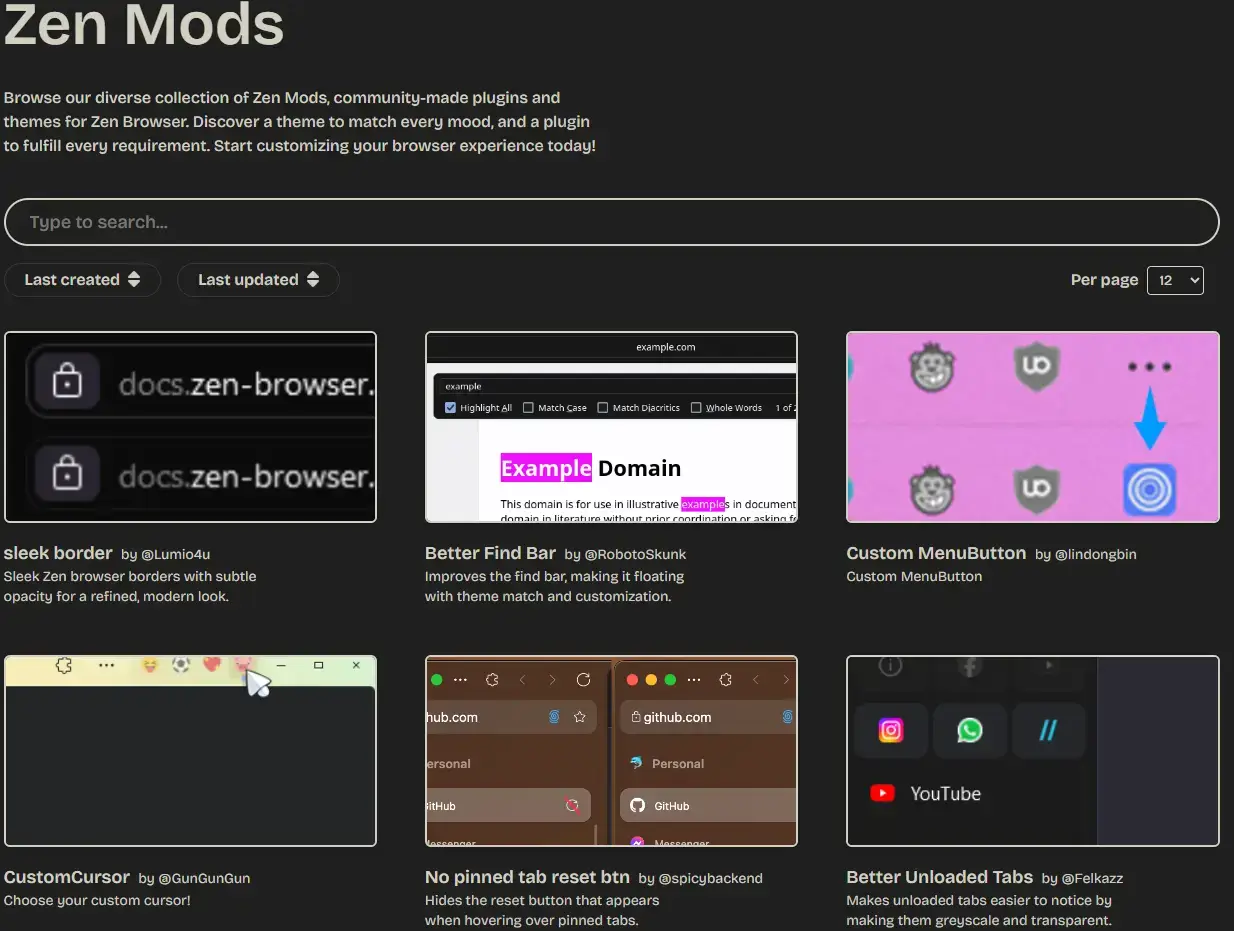Click author name @RobotoSkunk

pos(636,554)
